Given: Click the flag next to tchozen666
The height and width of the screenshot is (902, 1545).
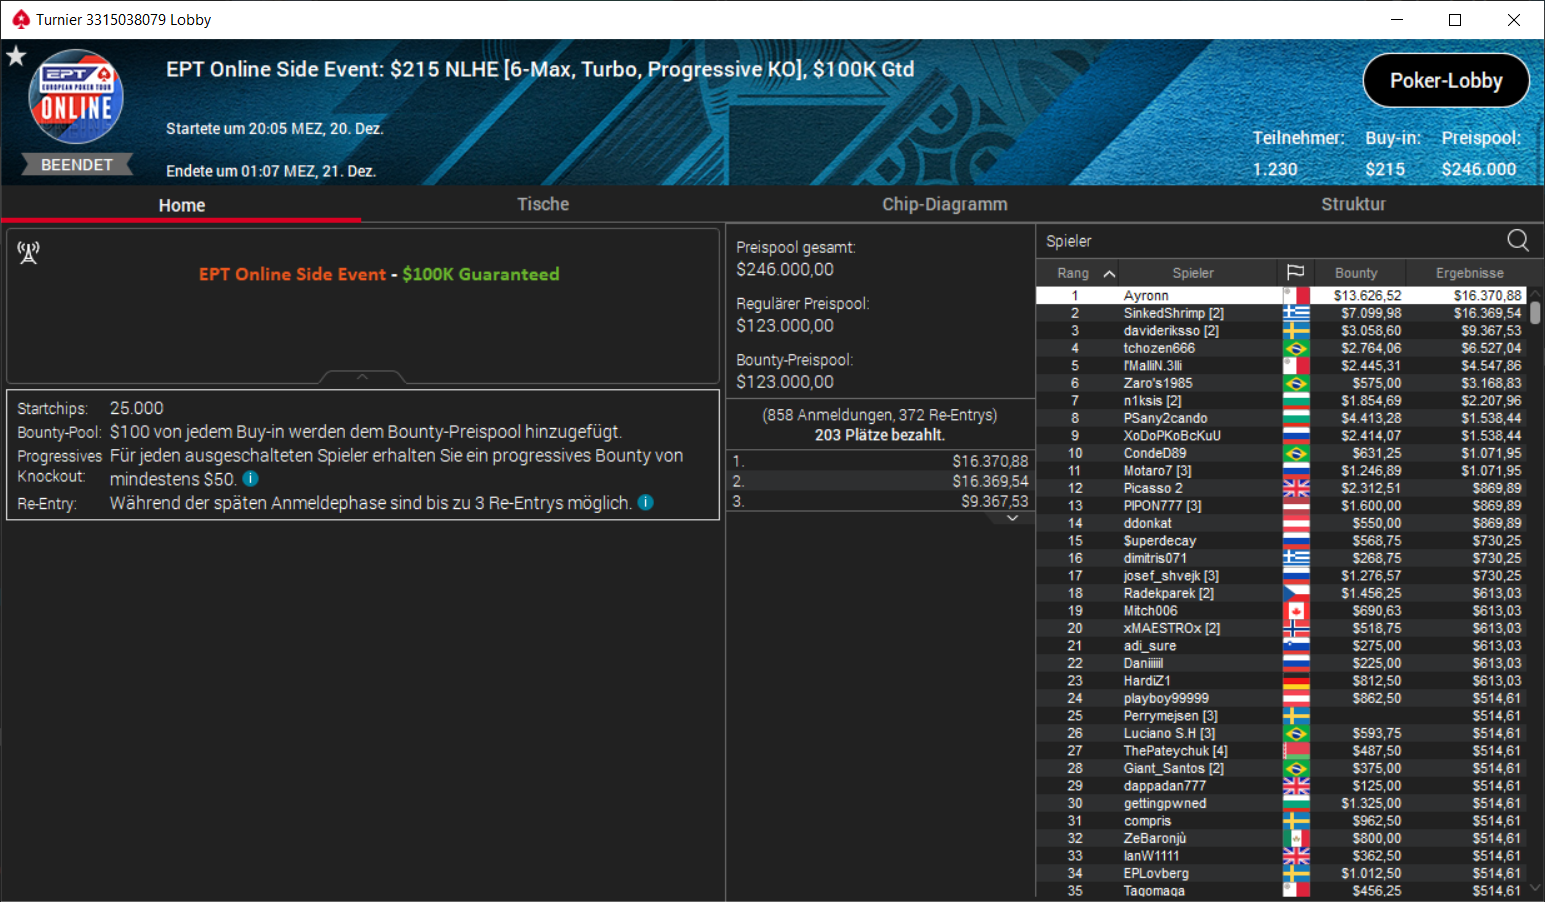Looking at the screenshot, I should (1296, 348).
